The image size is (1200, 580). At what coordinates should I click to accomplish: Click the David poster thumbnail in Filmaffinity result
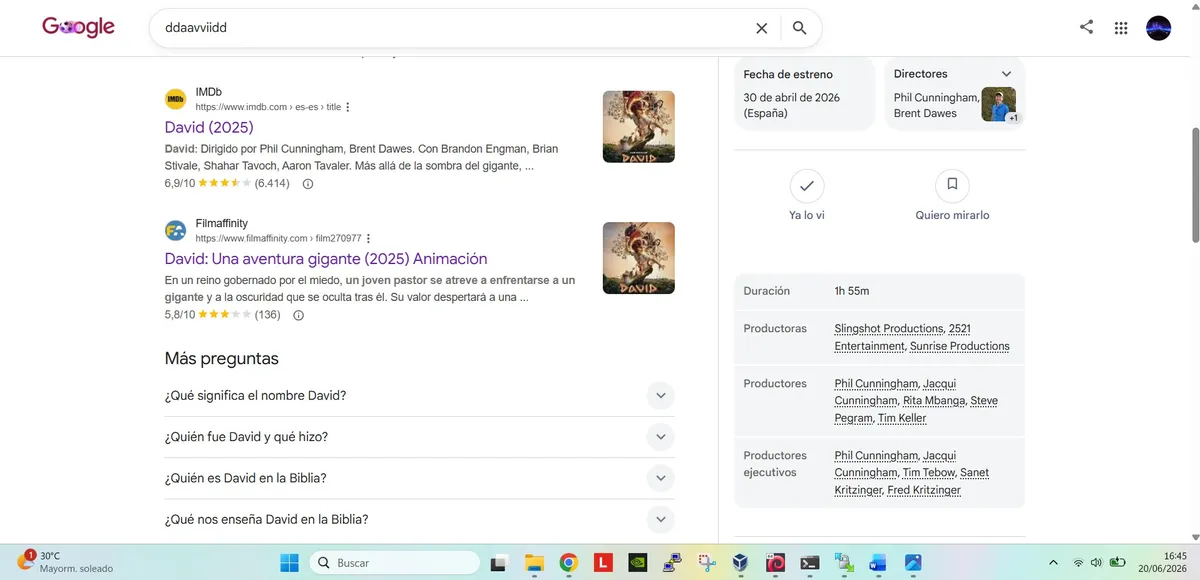click(639, 258)
